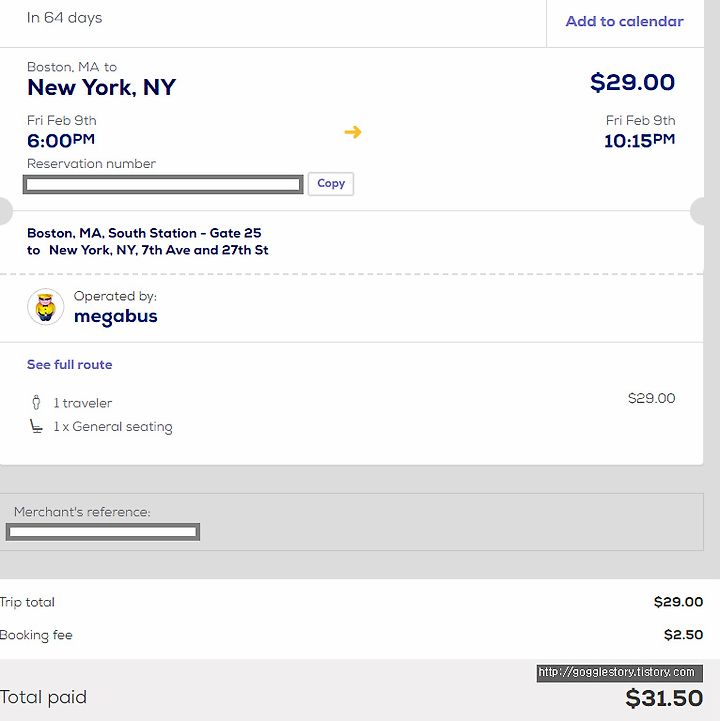The height and width of the screenshot is (721, 720).
Task: Click the New York, NY destination heading
Action: (x=102, y=87)
